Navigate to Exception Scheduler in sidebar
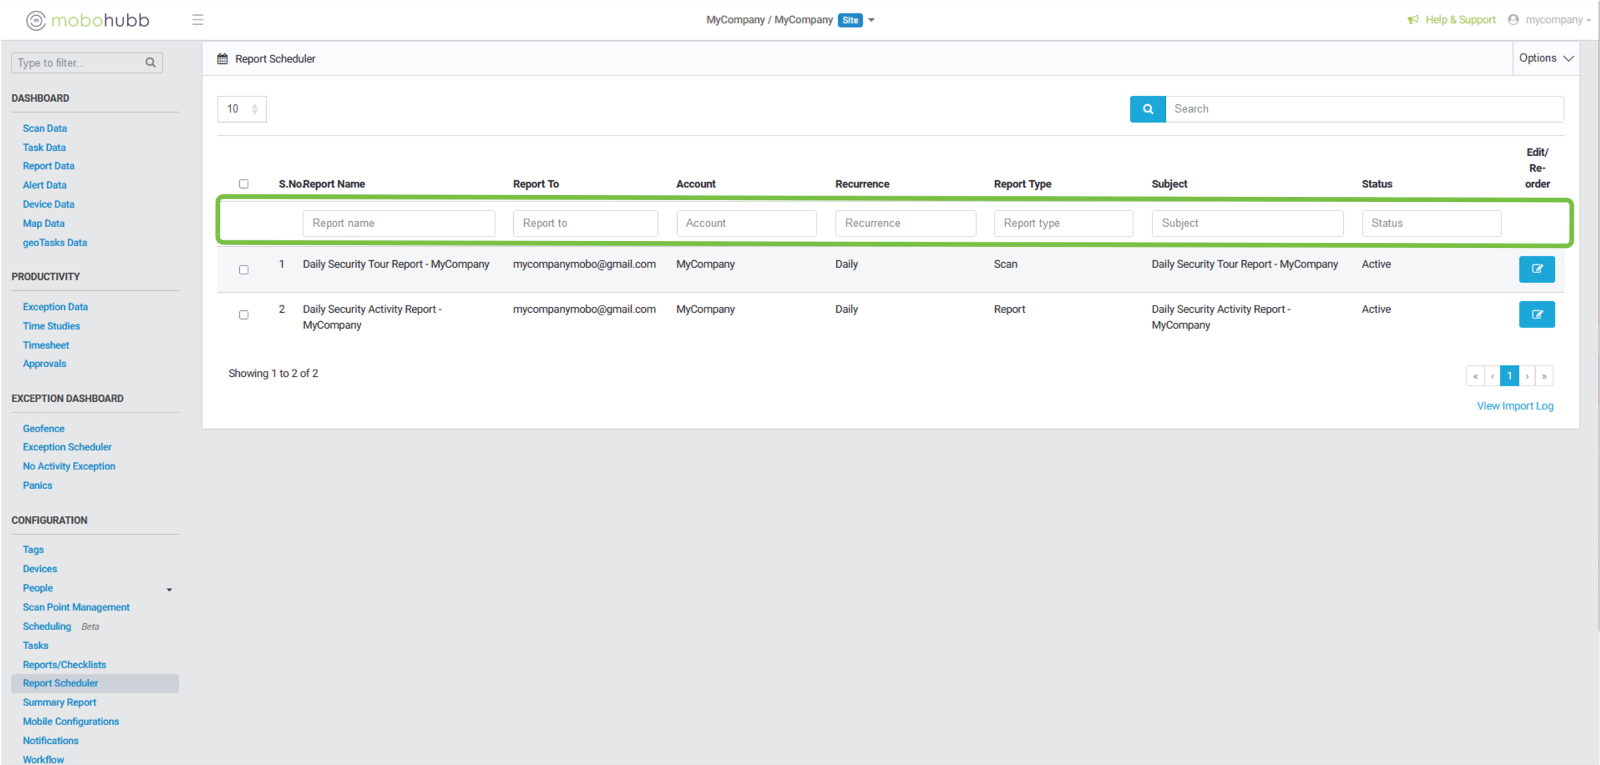This screenshot has width=1600, height=765. tap(67, 447)
